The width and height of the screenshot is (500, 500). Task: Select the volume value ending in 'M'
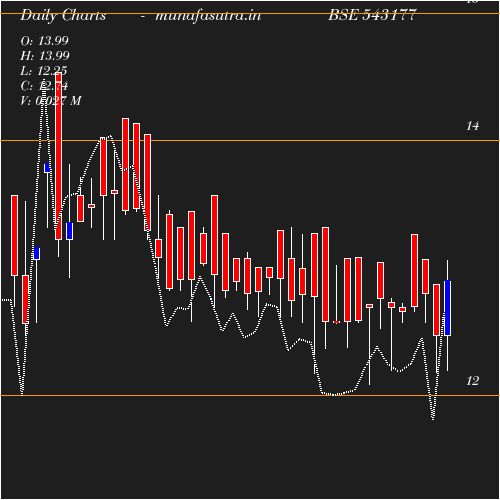(x=51, y=101)
